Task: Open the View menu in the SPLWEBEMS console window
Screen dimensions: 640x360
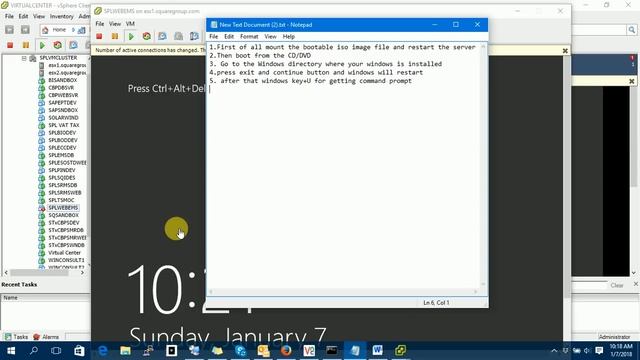Action: point(115,24)
